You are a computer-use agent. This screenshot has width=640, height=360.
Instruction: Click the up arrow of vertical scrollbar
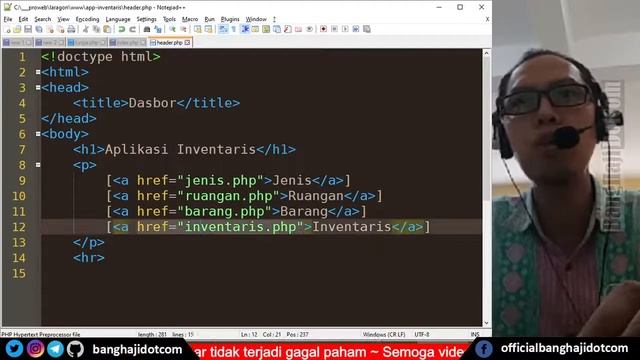click(x=487, y=53)
